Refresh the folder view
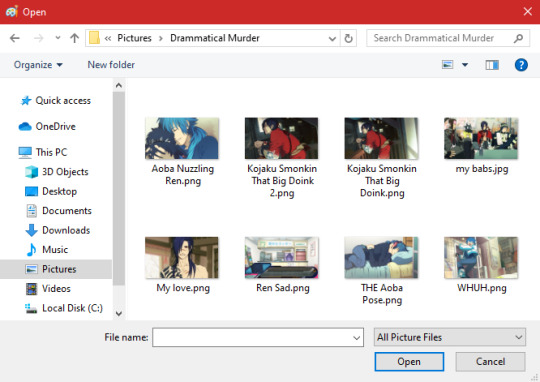540x382 pixels. (x=349, y=38)
